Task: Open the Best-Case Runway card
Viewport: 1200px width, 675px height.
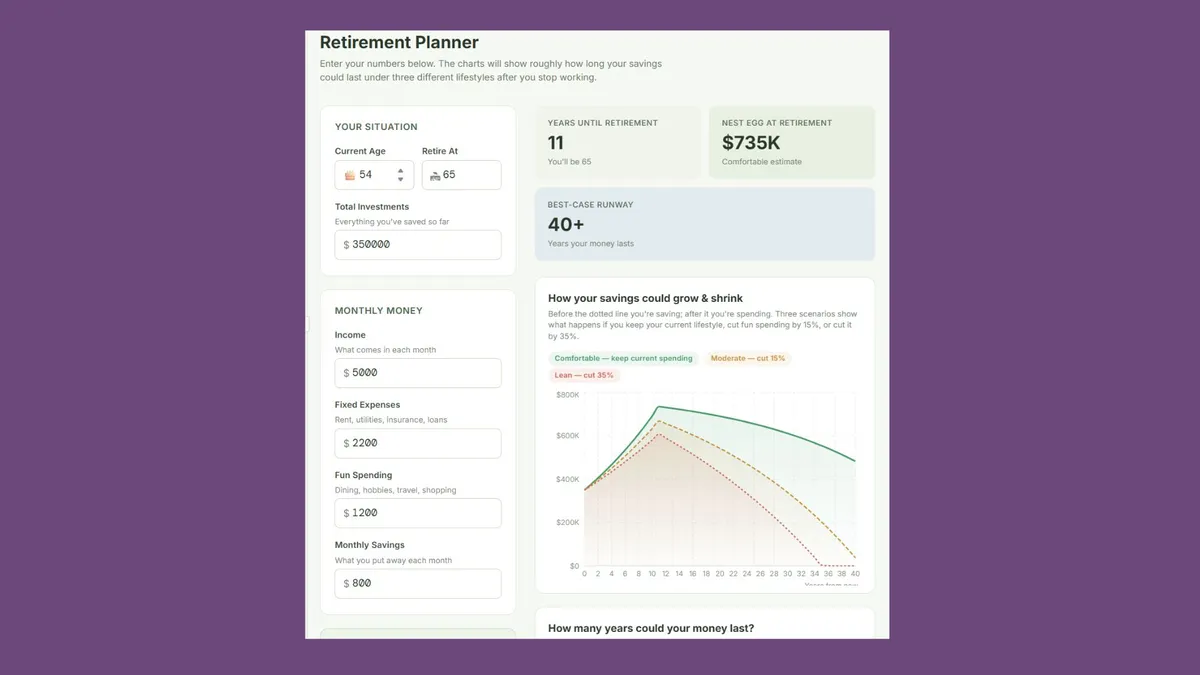Action: point(705,224)
